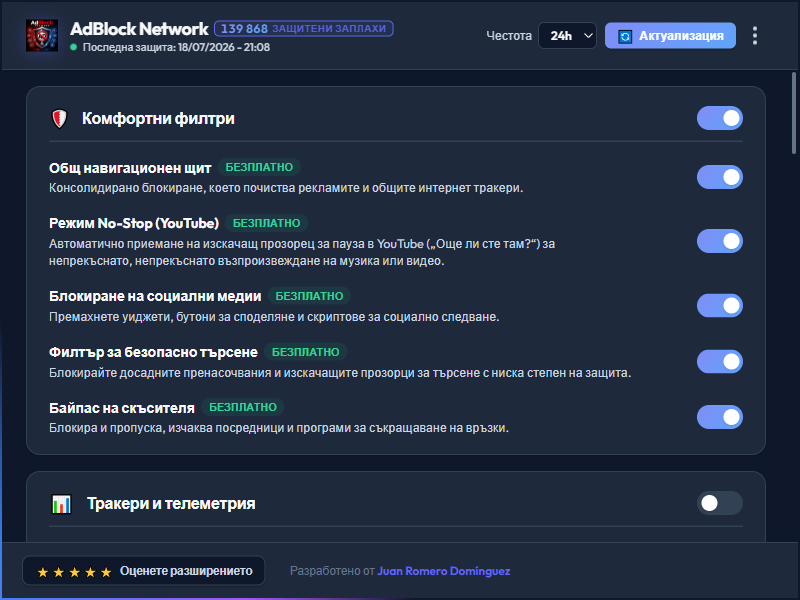Click description starting Блокирайте досадните
Screen dimensions: 800x600
click(x=340, y=373)
